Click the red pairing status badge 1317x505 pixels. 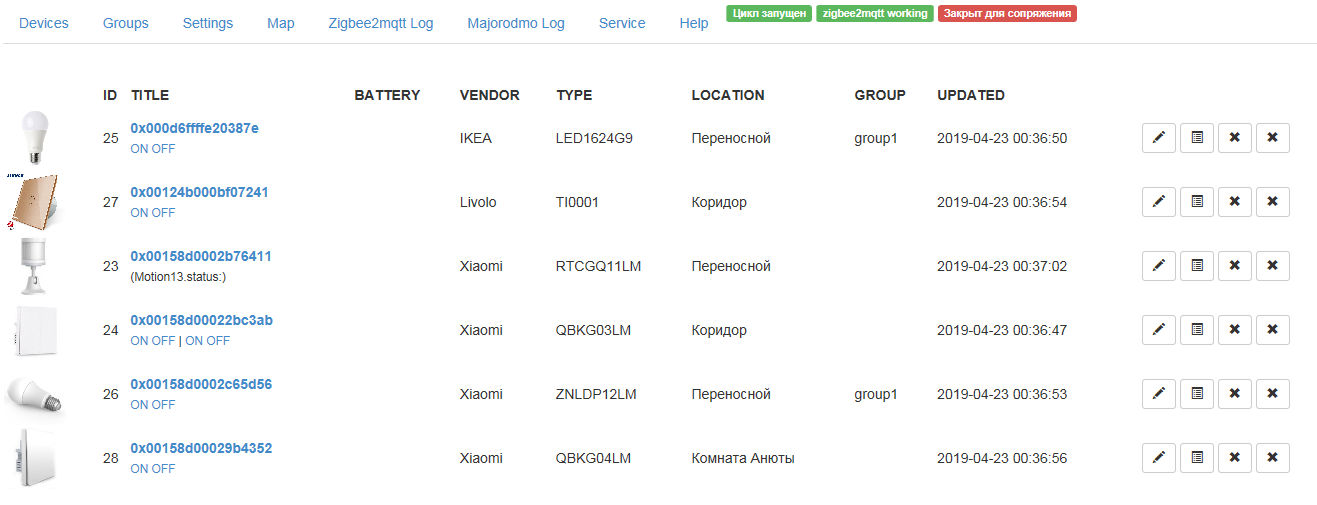coord(1007,14)
